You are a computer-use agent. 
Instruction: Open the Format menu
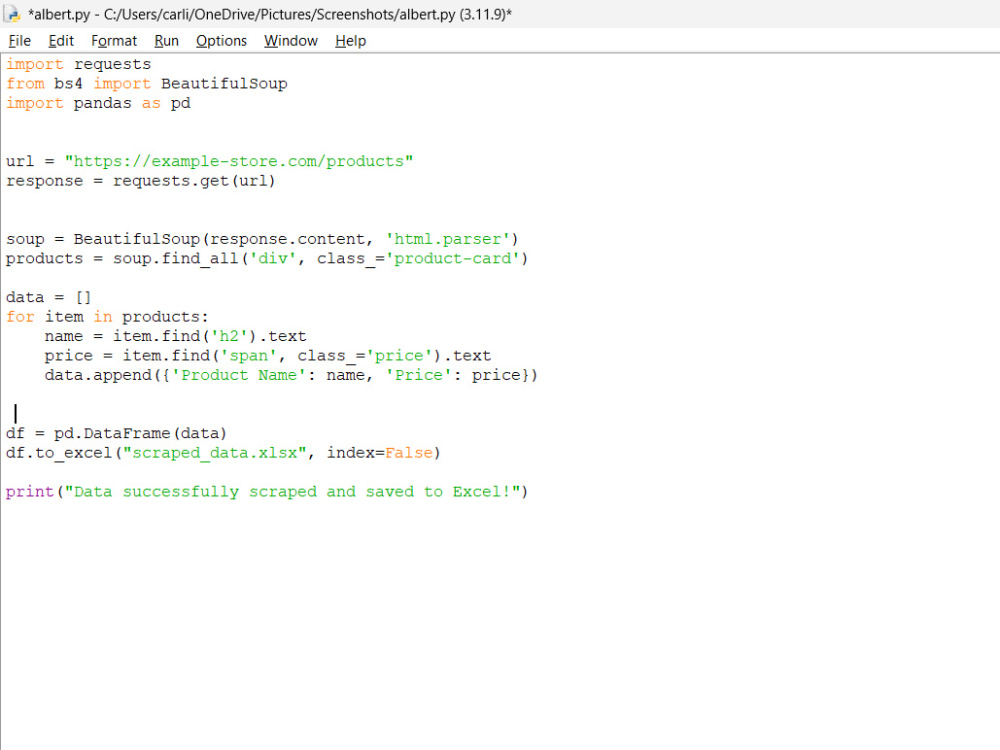pos(114,41)
